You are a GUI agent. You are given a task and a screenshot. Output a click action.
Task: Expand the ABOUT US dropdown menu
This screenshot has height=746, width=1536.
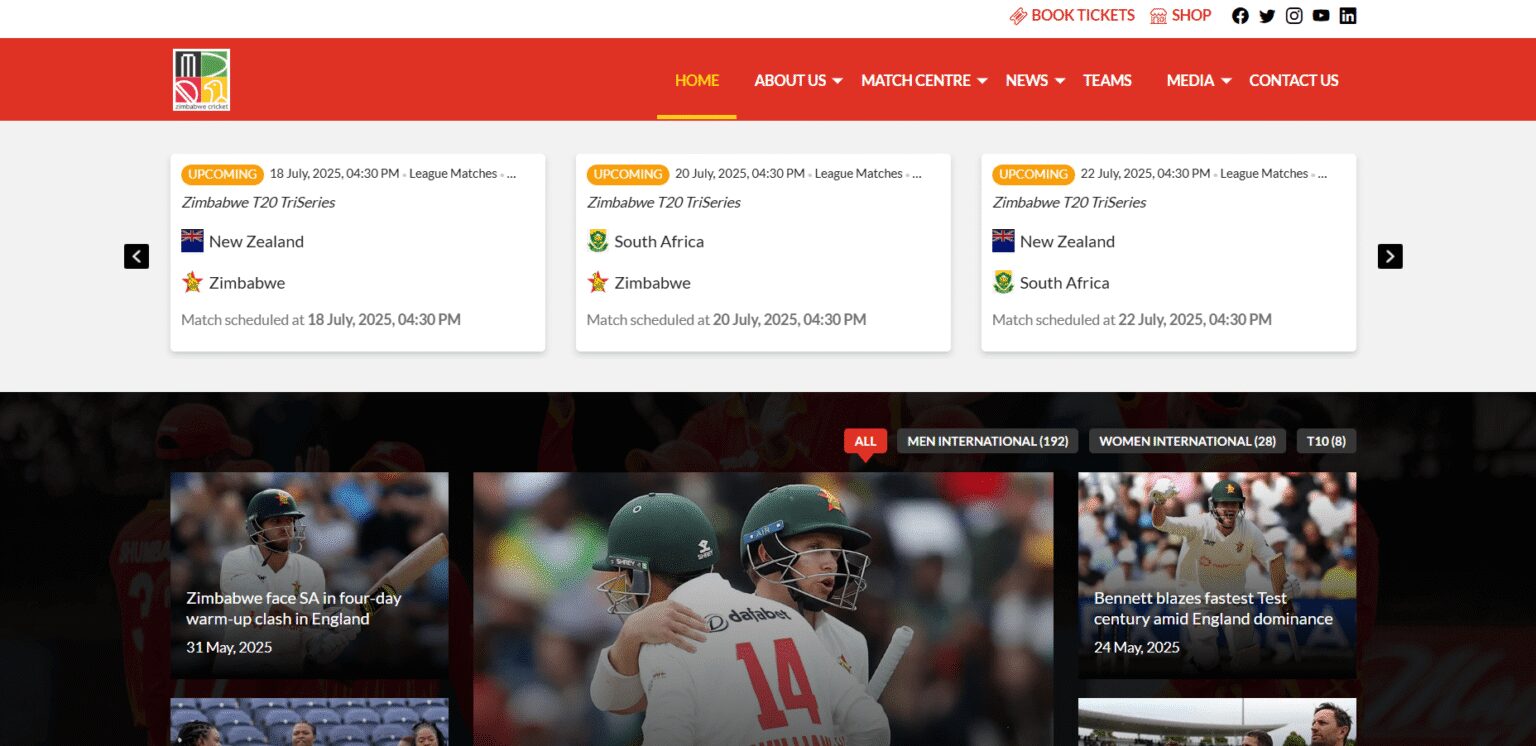pyautogui.click(x=838, y=81)
